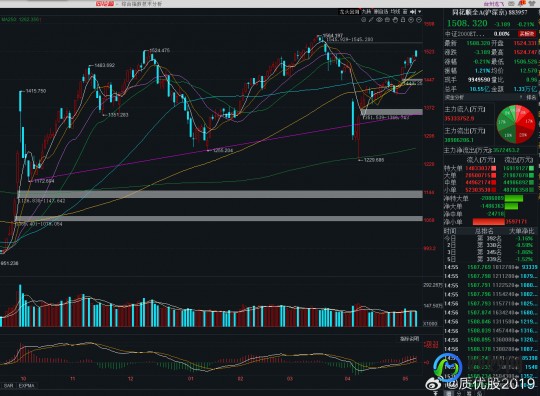
Task: Click the 排名 ranking link
Action: [531, 98]
